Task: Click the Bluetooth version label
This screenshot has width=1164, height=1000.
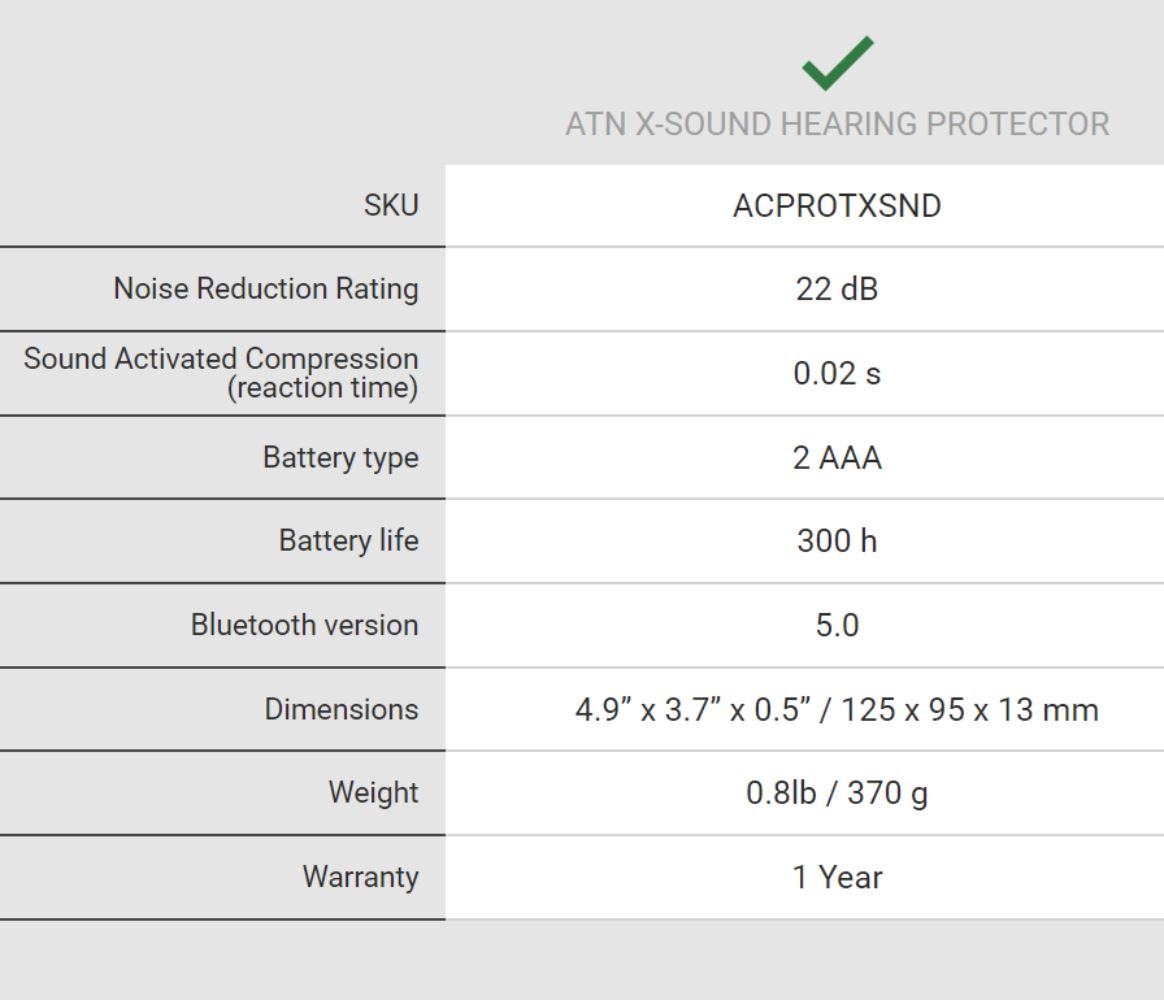Action: (304, 625)
